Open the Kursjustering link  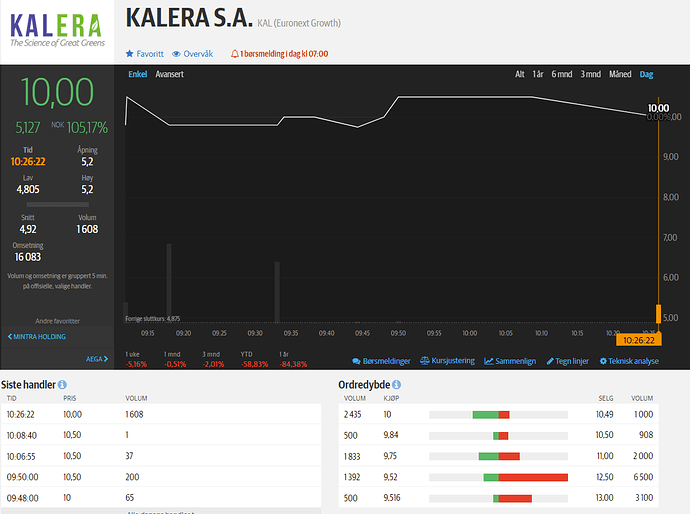pyautogui.click(x=453, y=361)
